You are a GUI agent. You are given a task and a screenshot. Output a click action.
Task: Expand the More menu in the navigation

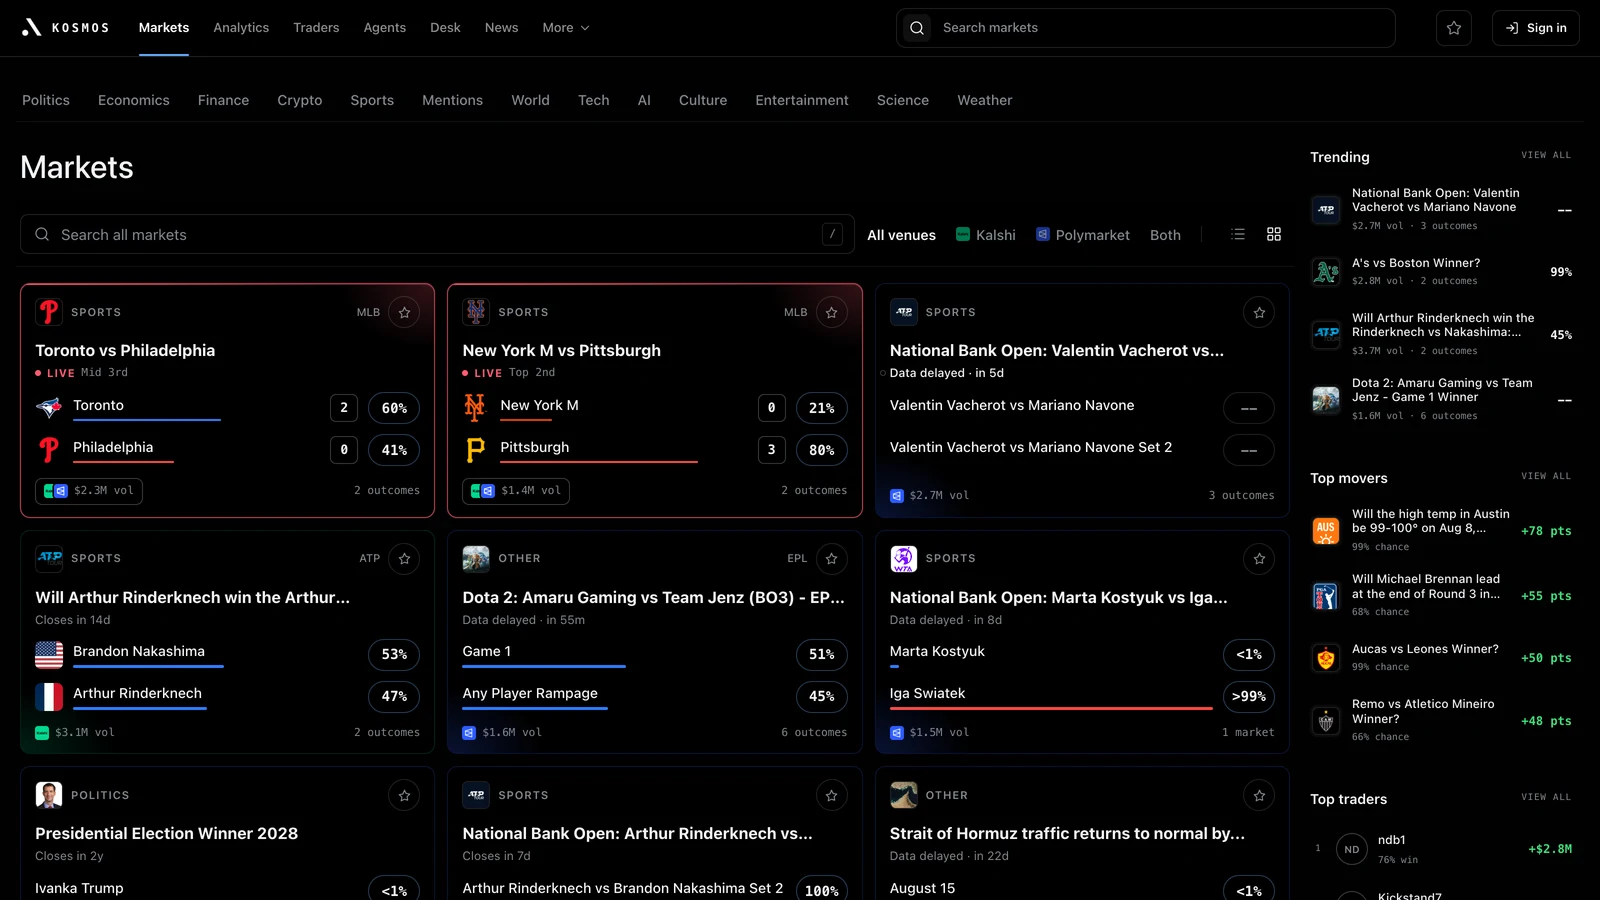[x=566, y=28]
